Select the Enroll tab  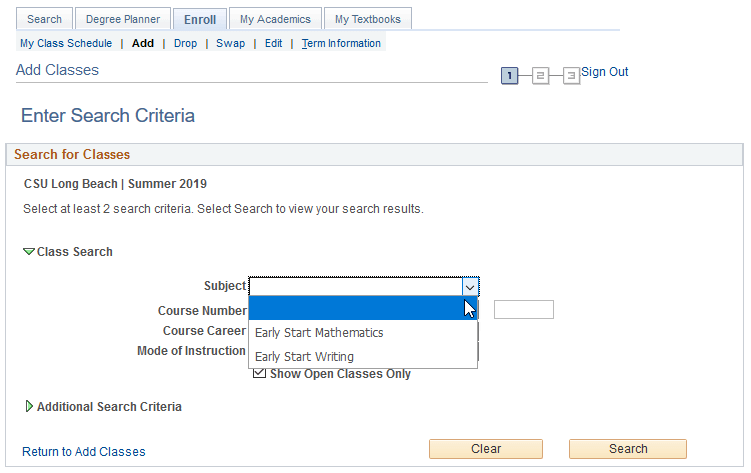pos(200,20)
